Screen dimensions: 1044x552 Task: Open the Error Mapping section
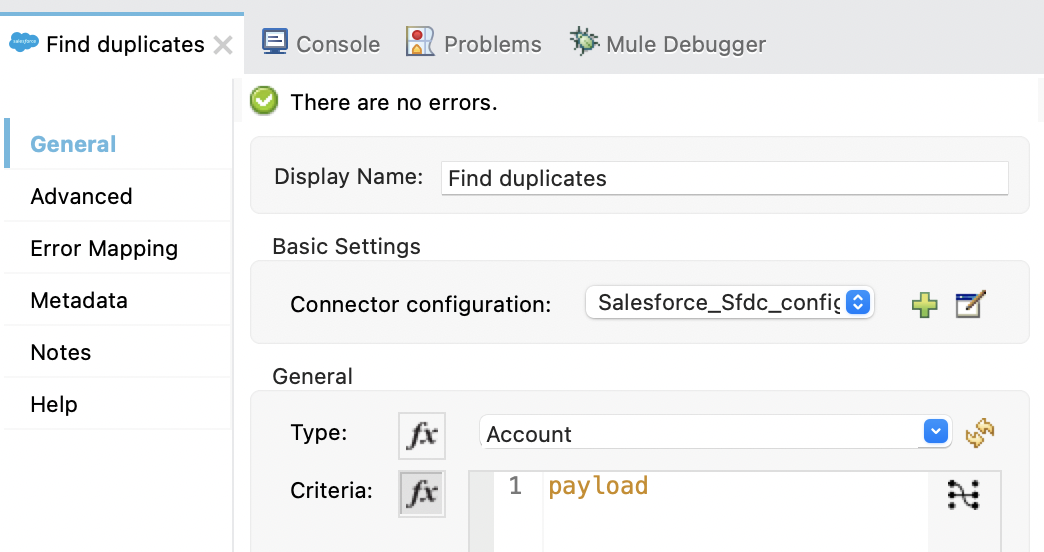(104, 248)
